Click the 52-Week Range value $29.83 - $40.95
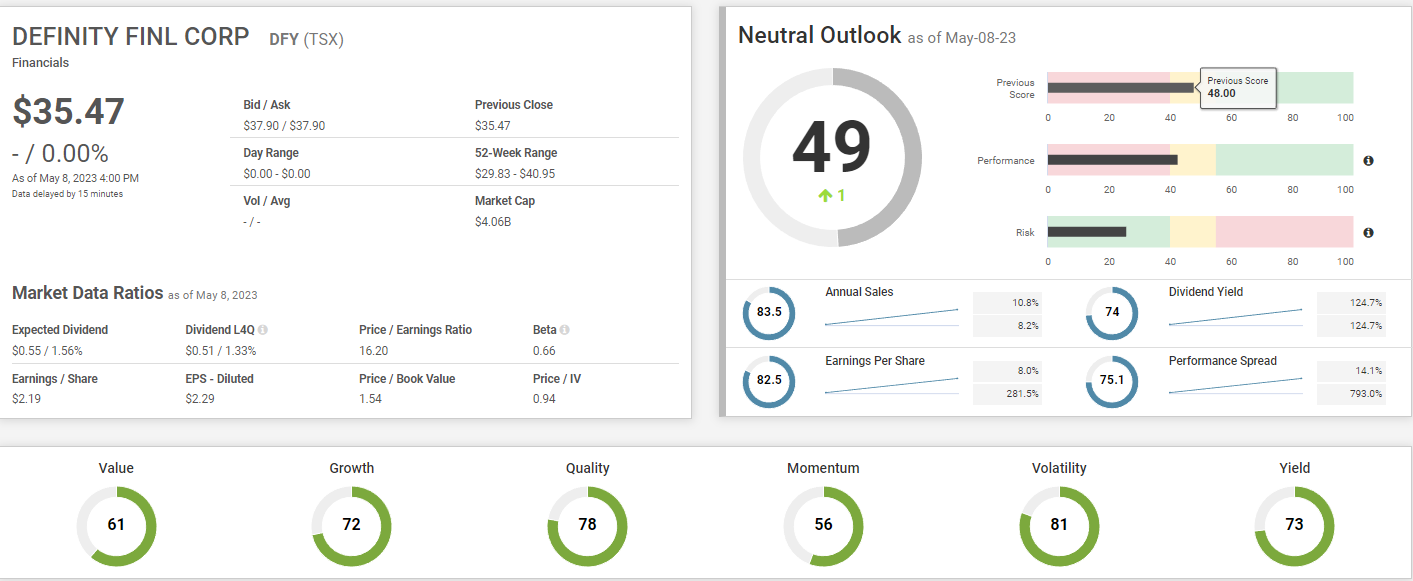Image resolution: width=1413 pixels, height=581 pixels. click(515, 174)
